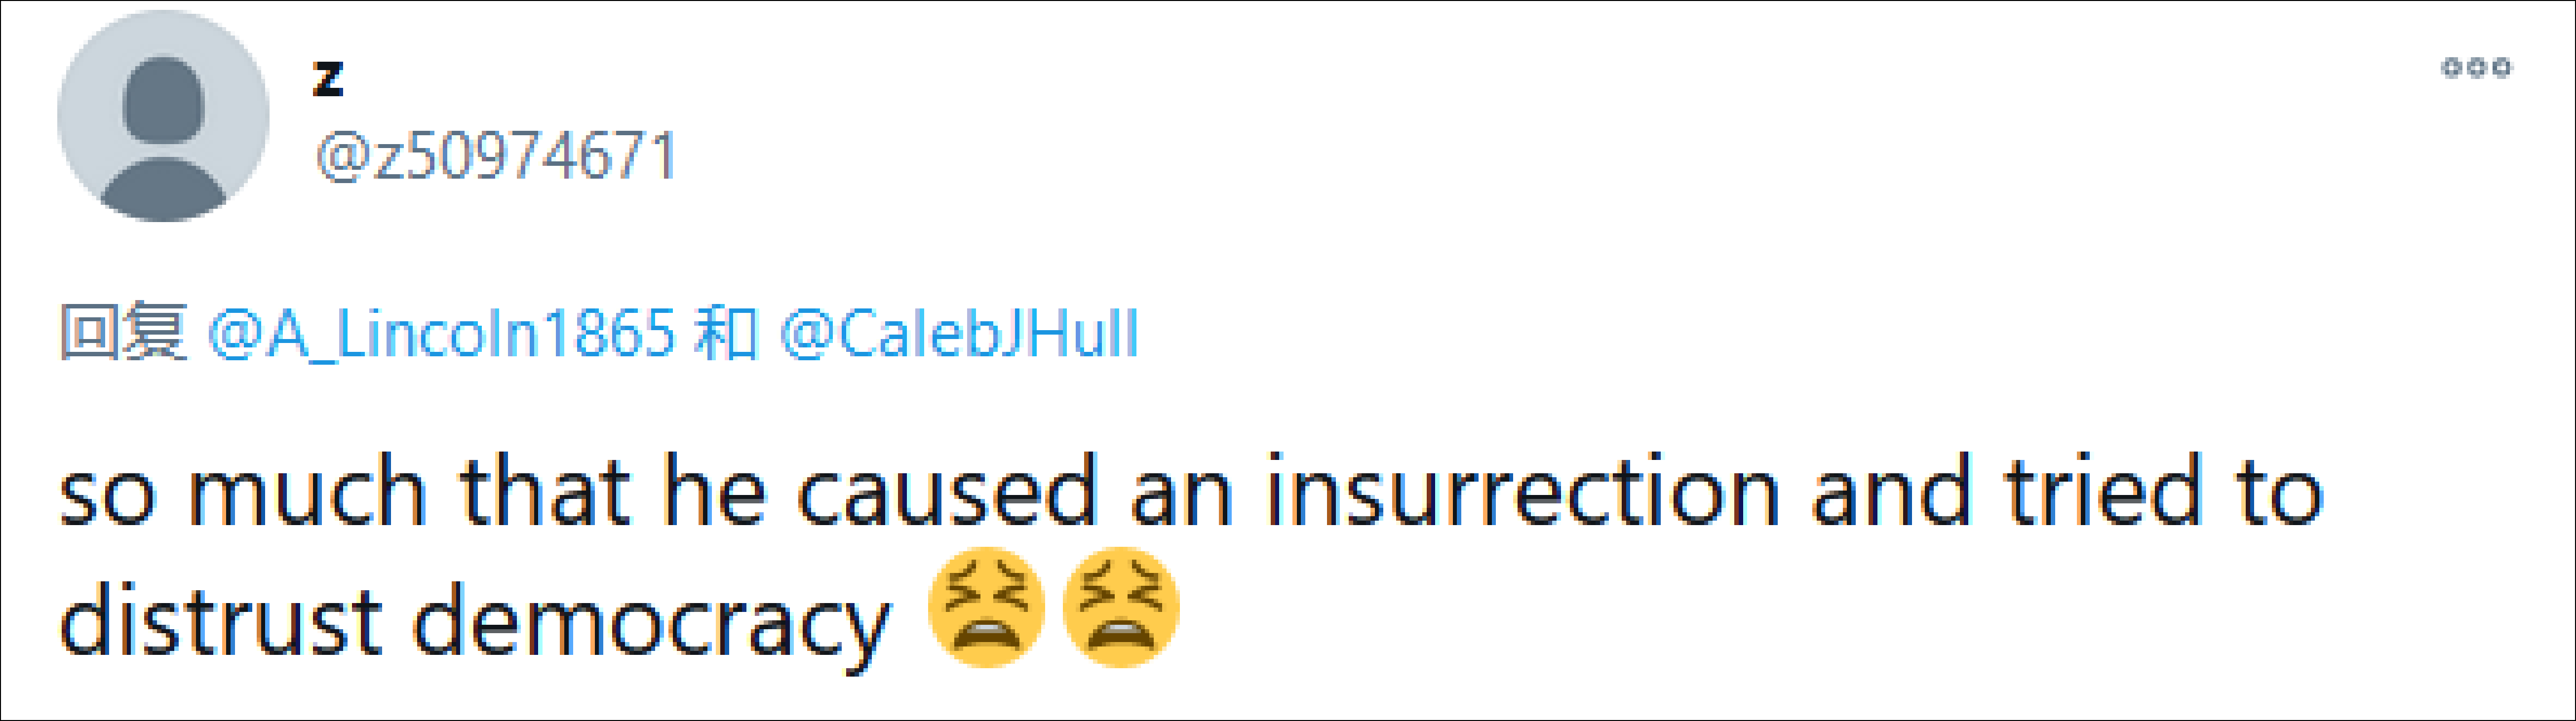
Task: Click the display name "z"
Action: 328,78
